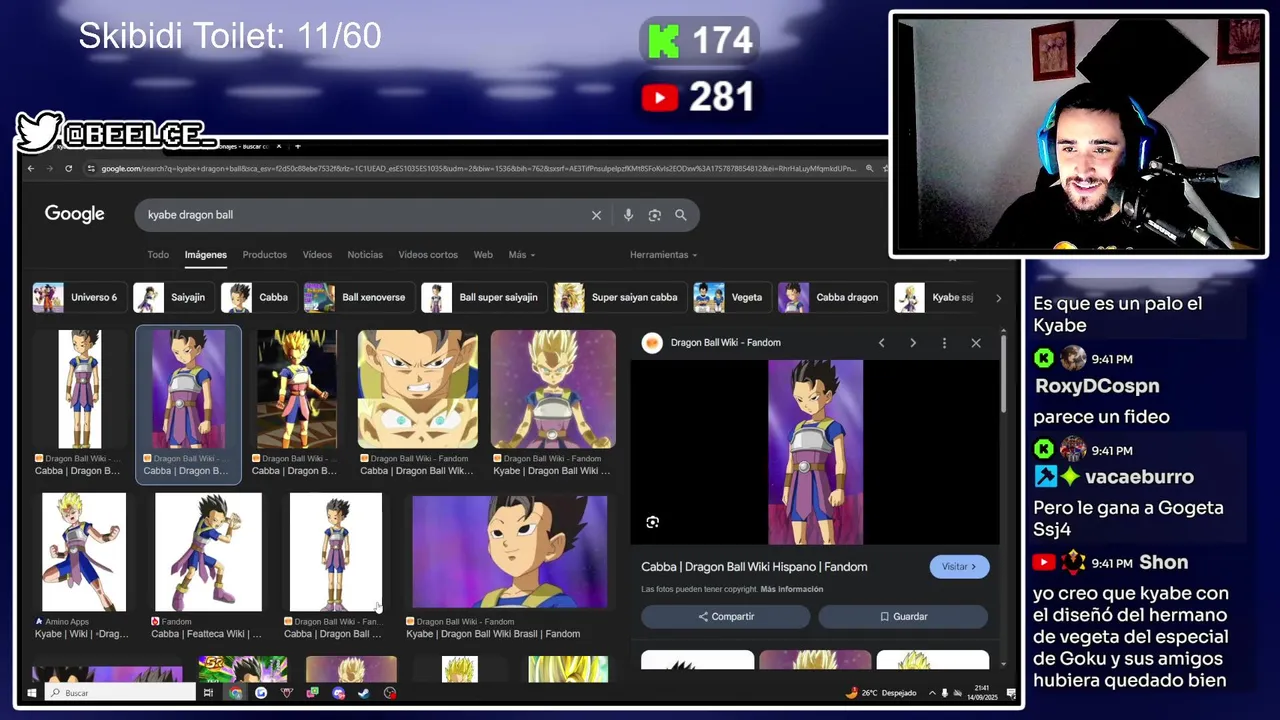Screen dimensions: 1280x720
Task: Go back in the browser
Action: pyautogui.click(x=31, y=168)
